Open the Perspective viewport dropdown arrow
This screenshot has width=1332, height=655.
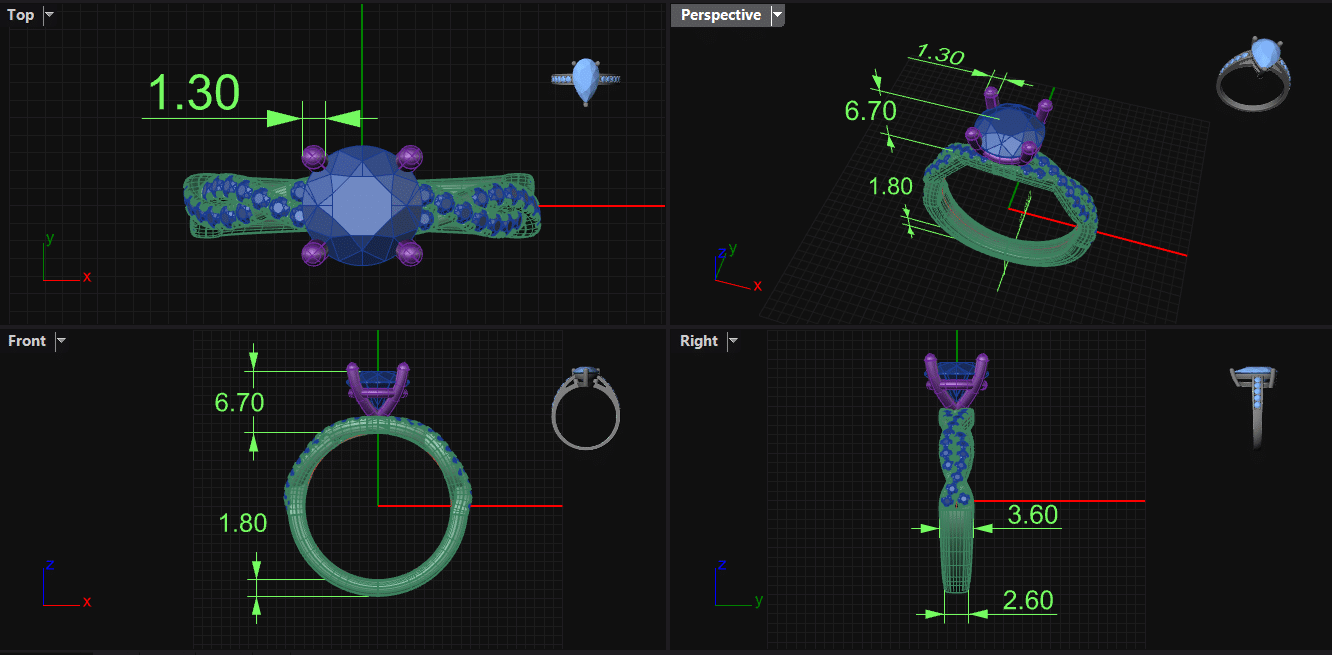pyautogui.click(x=777, y=15)
